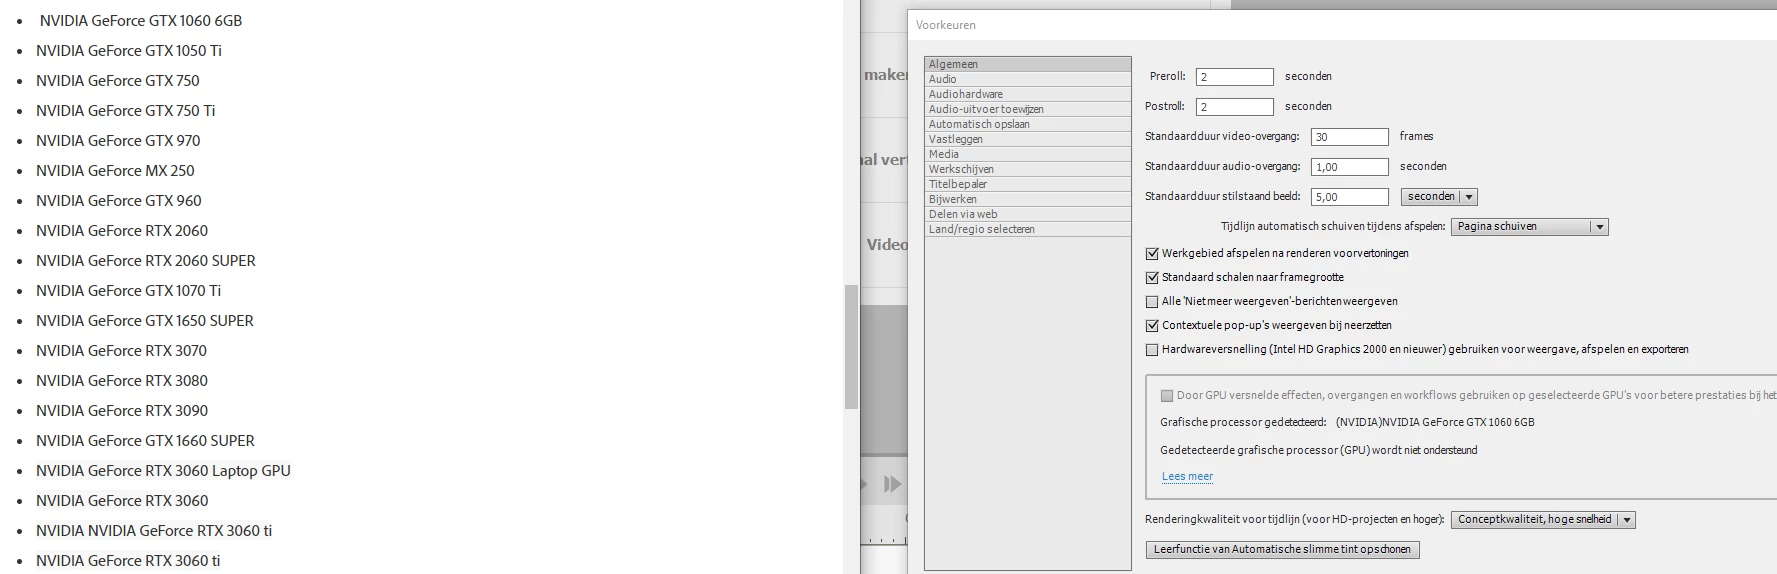Viewport: 1777px width, 574px height.
Task: Open the Vastleggen category
Action: tap(1027, 139)
